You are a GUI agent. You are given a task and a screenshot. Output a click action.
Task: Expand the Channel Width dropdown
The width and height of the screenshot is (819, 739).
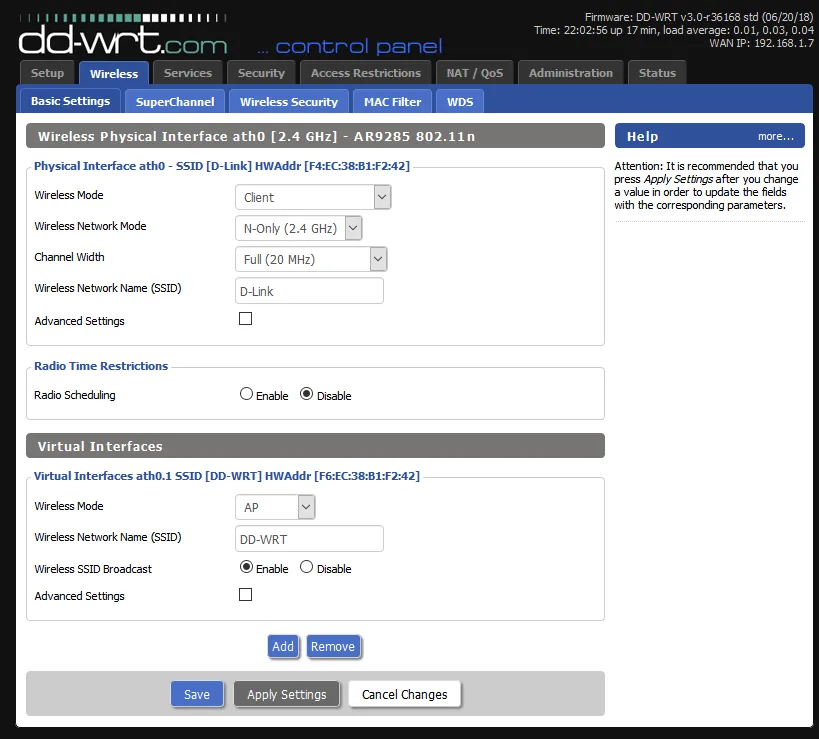coord(310,258)
